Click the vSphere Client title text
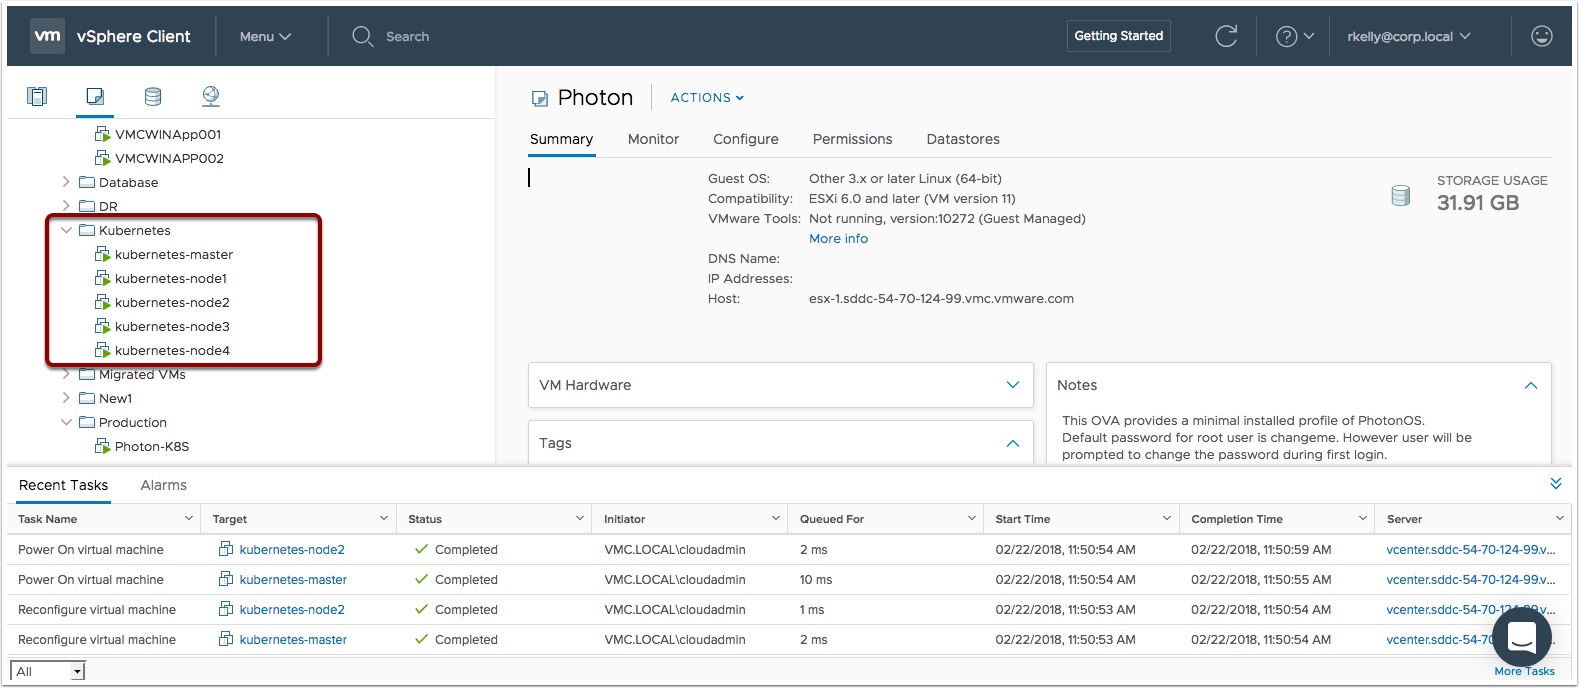Image resolution: width=1579 pixels, height=688 pixels. (133, 36)
